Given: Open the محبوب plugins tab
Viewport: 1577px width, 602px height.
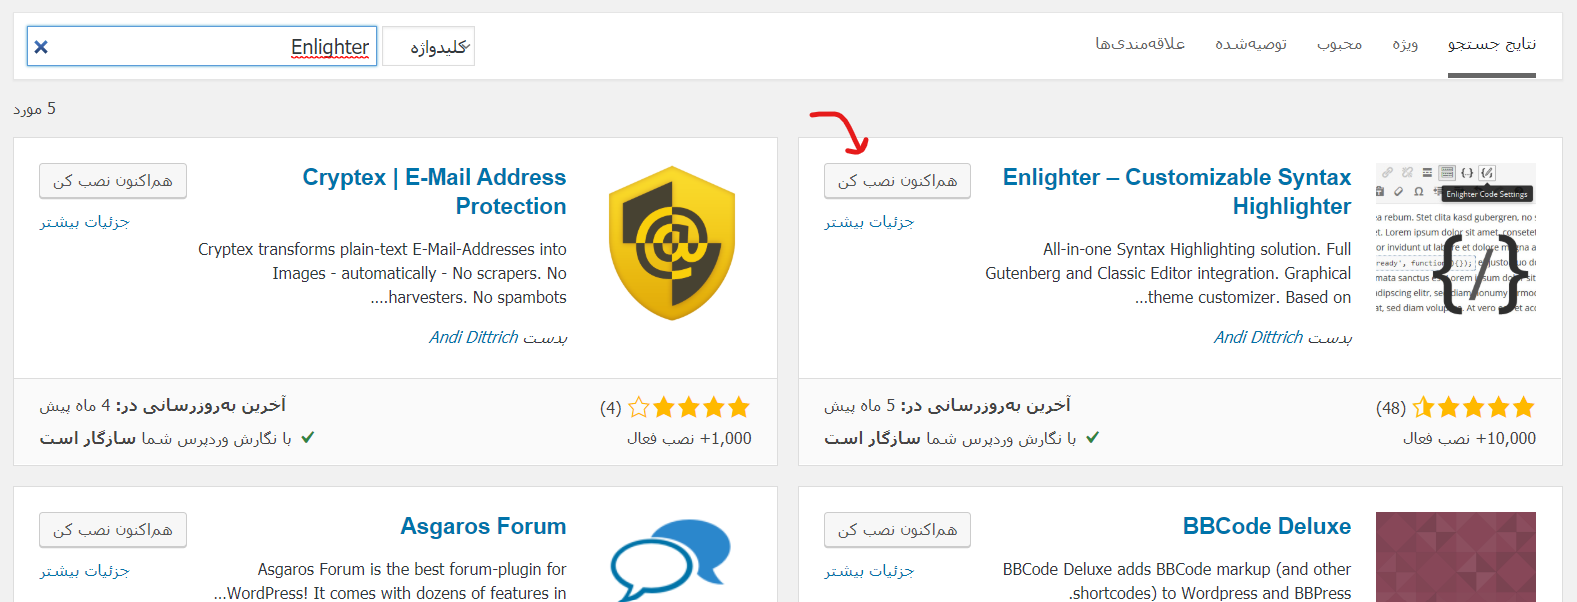Looking at the screenshot, I should click(1339, 44).
